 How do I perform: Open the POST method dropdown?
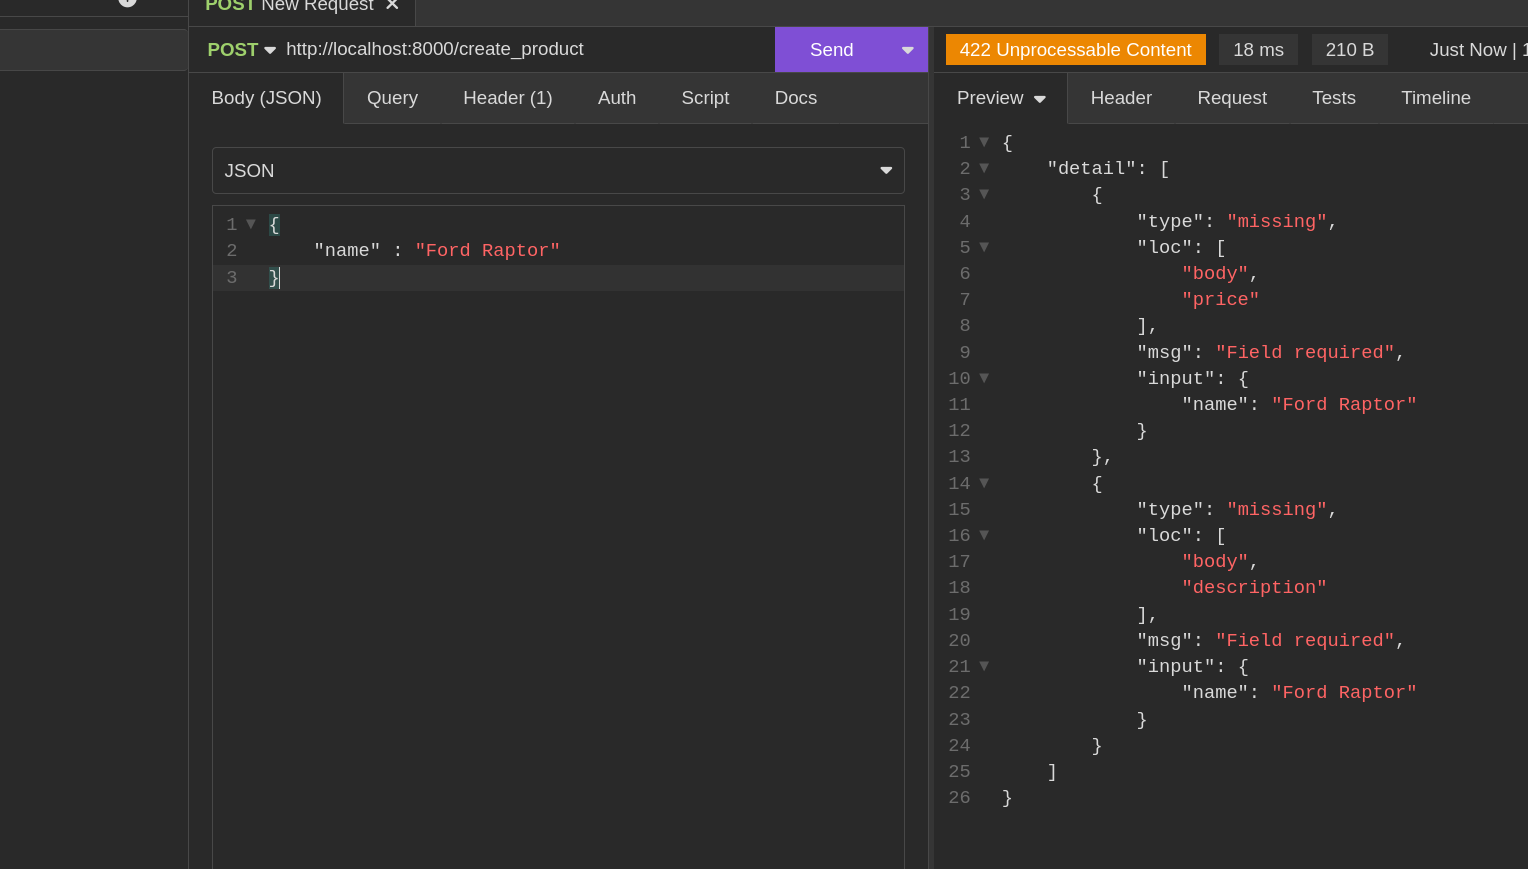[241, 50]
